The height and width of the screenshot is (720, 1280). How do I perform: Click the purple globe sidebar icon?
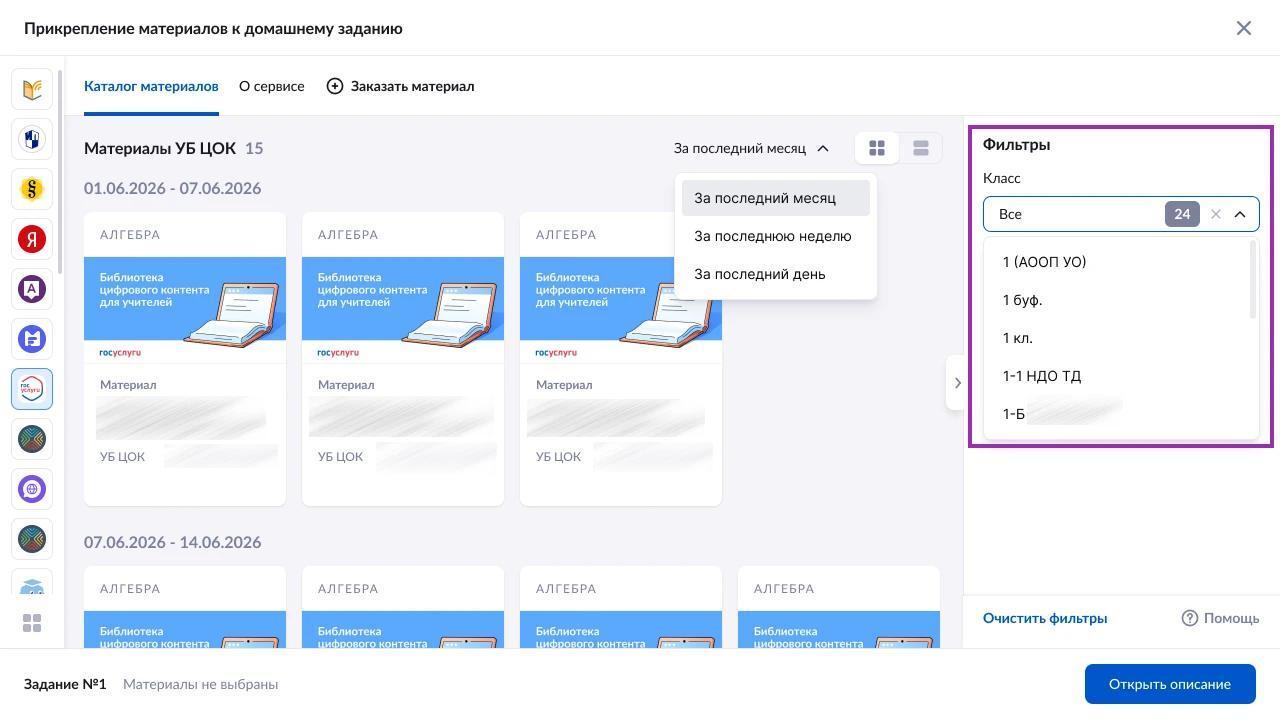click(32, 489)
